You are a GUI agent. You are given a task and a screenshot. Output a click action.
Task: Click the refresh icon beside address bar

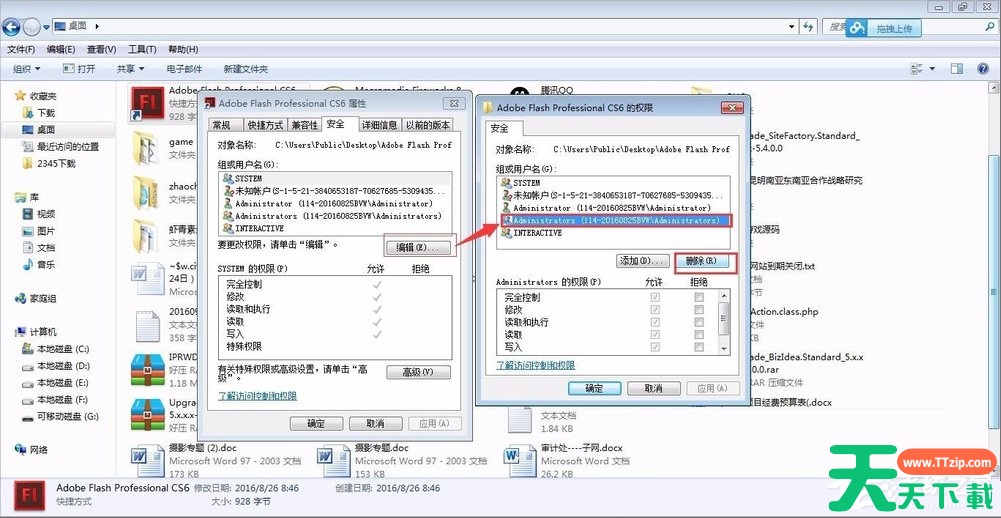click(809, 26)
